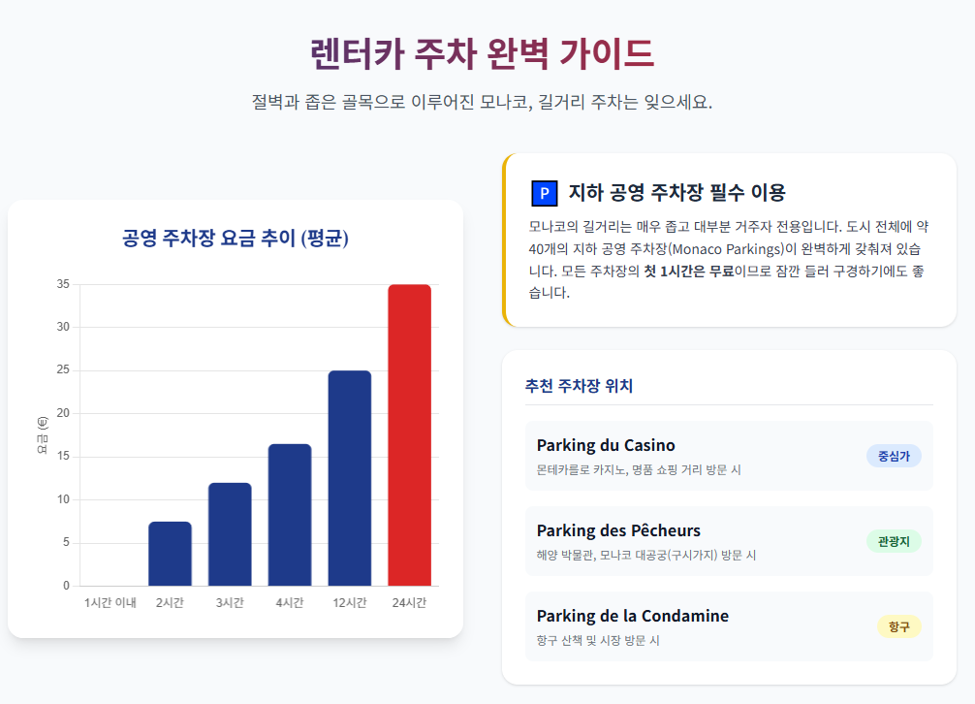Click the 추천 주차장 위치 section title

[579, 386]
